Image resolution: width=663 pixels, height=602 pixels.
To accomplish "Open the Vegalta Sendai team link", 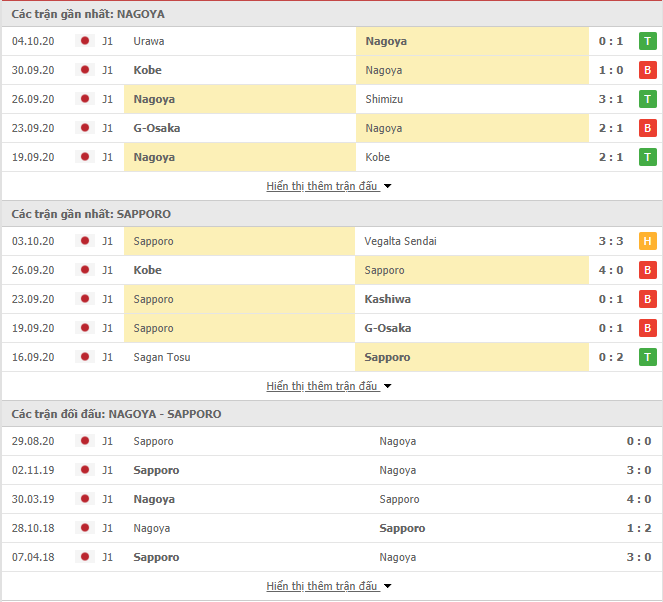I will pyautogui.click(x=400, y=241).
